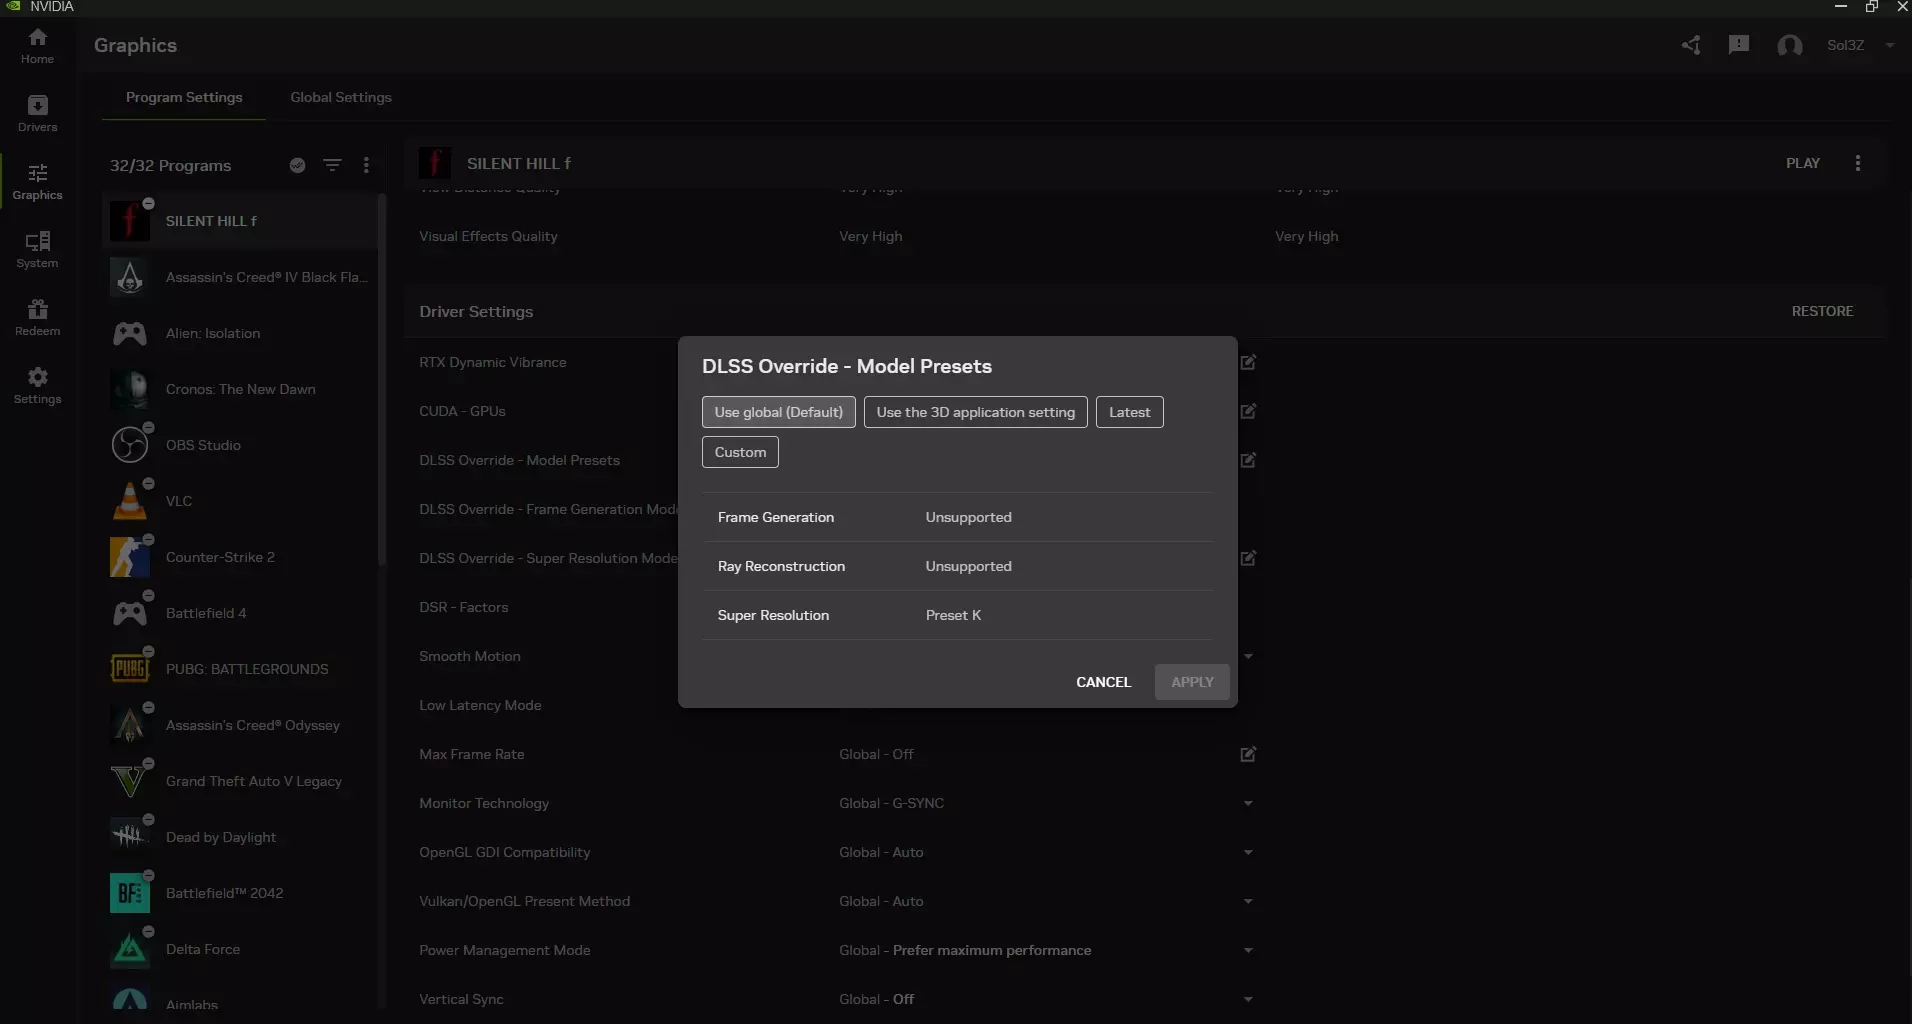The image size is (1912, 1024).
Task: Restore down the NVIDIA window
Action: 1871,7
